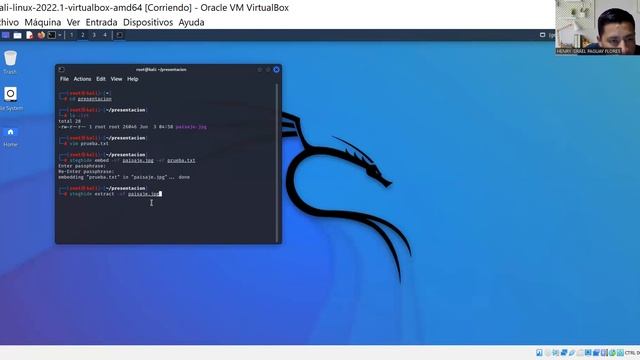This screenshot has width=640, height=360.
Task: Open the terminal emulator panel launcher
Action: (52, 35)
